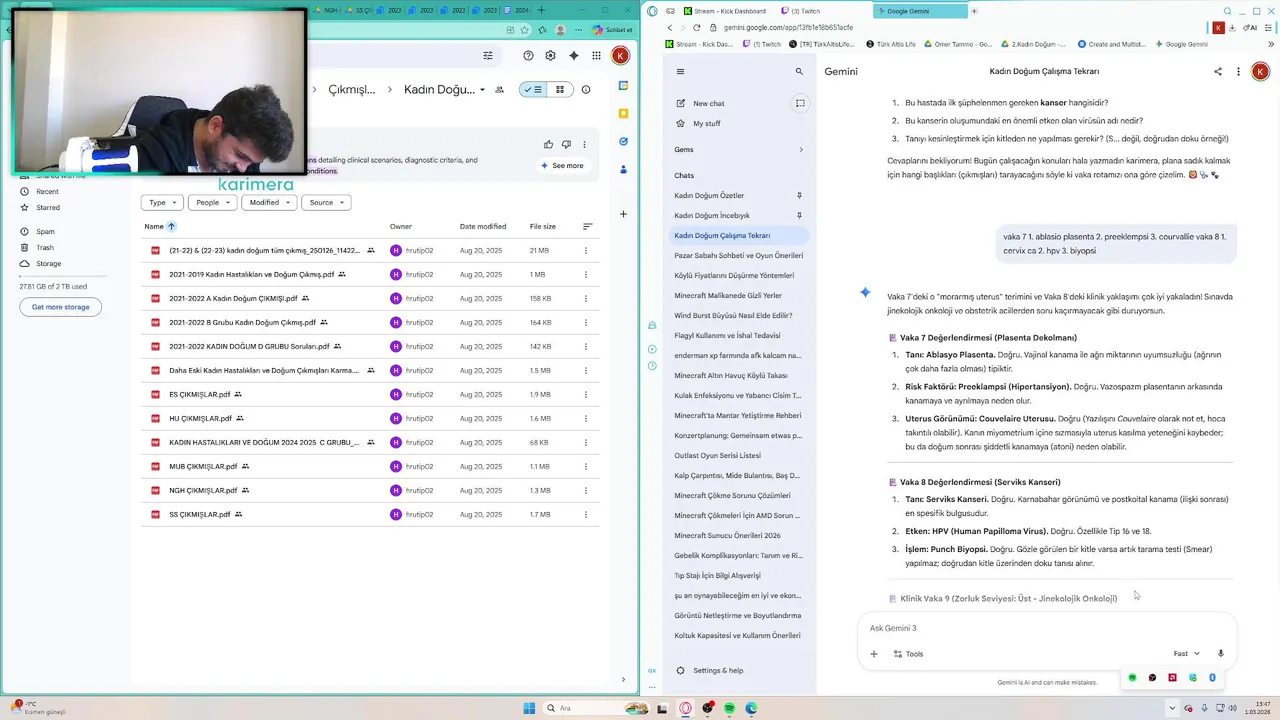Search Gemini chats with the magnifier icon

[799, 72]
